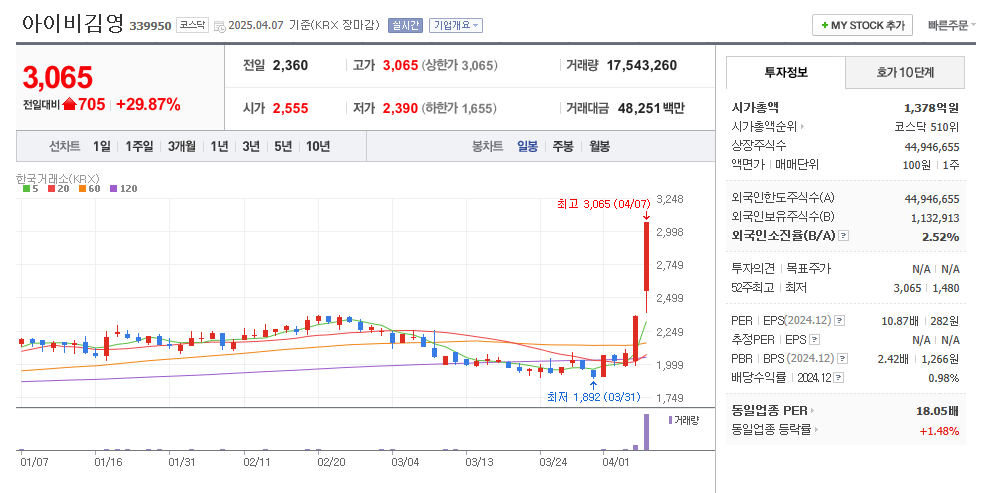Select the 1주일 line chart period
Viewport: 985px width, 493px height.
(x=139, y=146)
